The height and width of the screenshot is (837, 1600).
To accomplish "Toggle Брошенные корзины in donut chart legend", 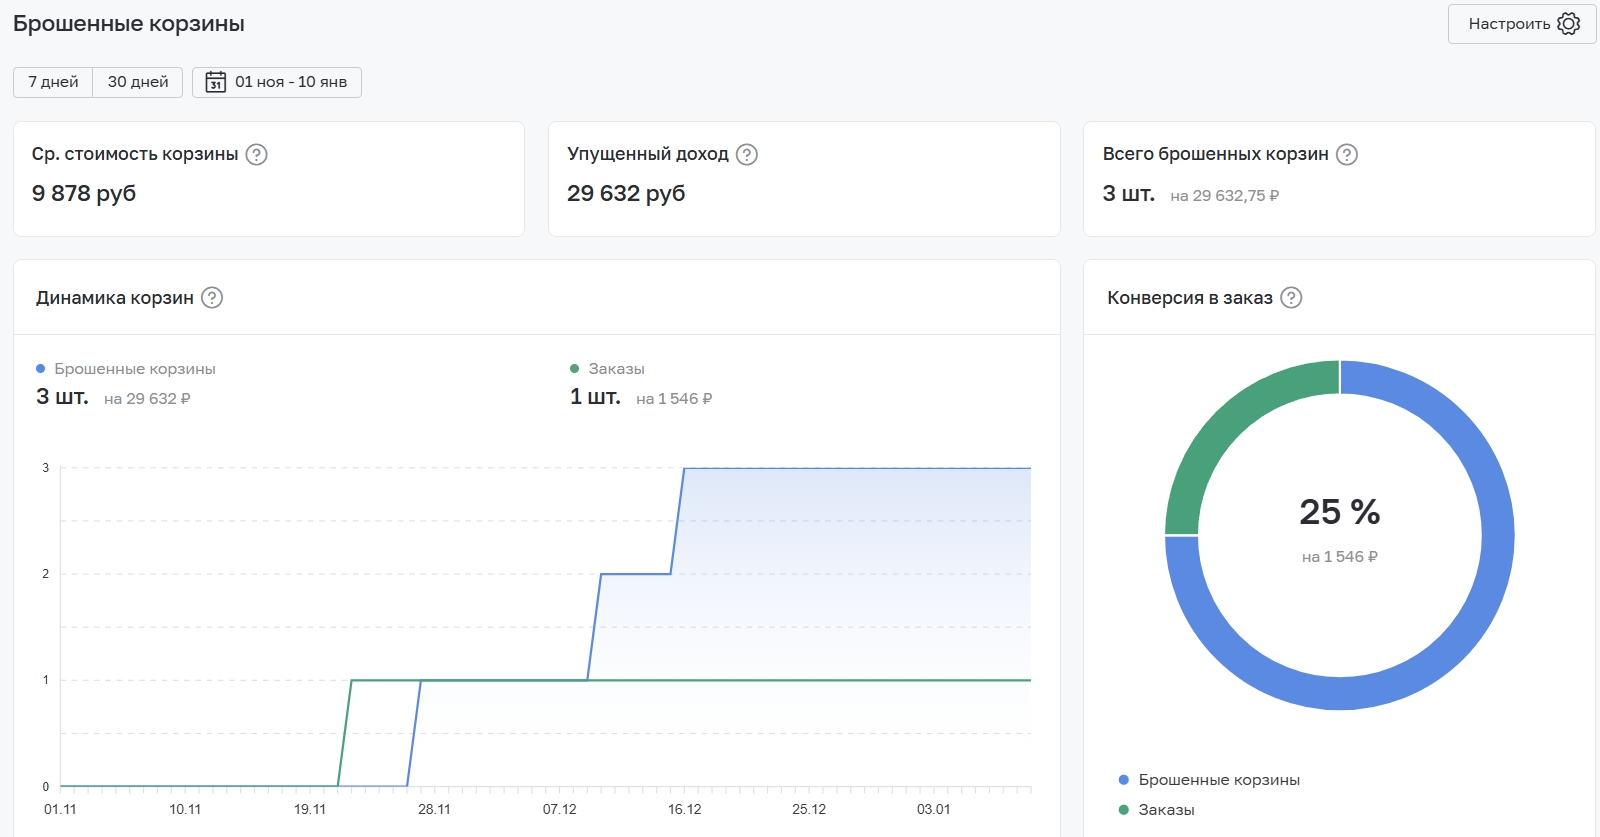I will tap(1218, 780).
